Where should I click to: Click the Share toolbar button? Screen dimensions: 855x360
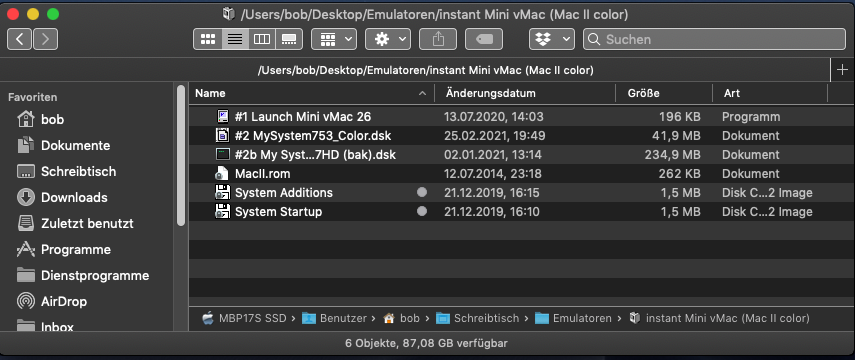[x=438, y=39]
